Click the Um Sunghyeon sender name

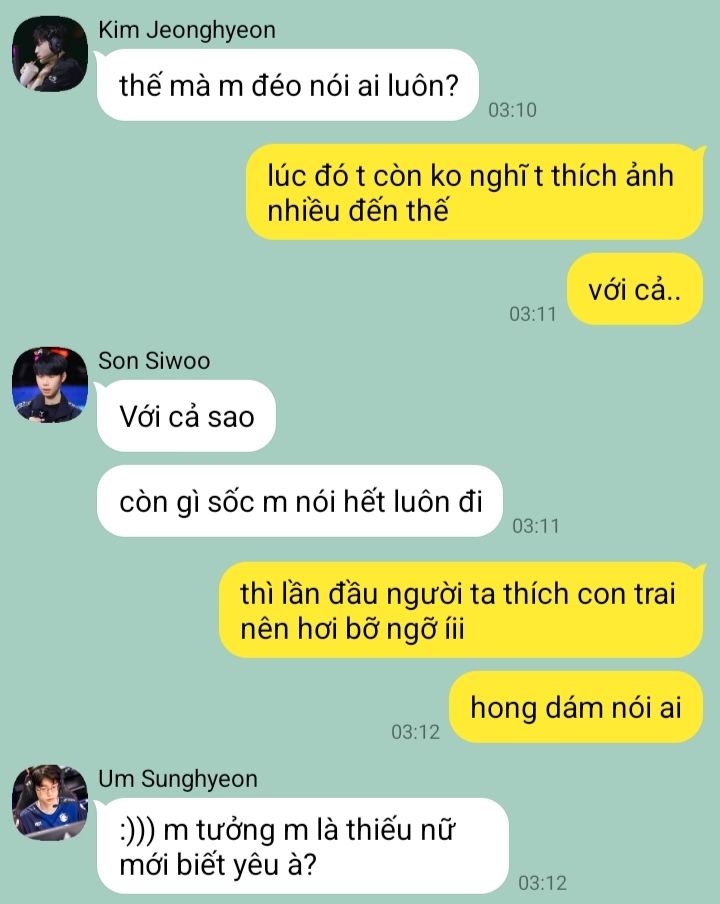click(178, 779)
